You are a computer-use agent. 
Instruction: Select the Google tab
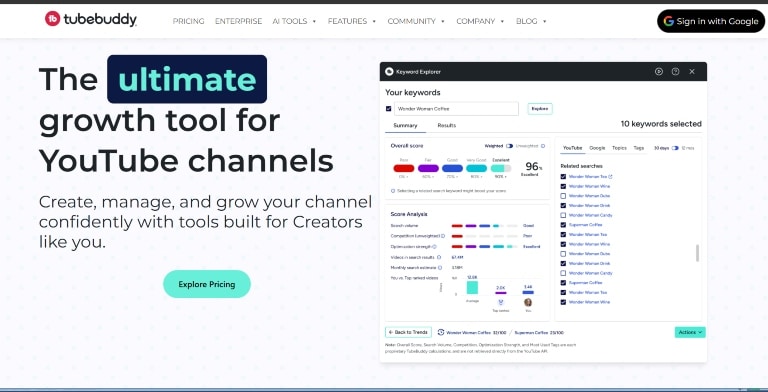click(597, 148)
